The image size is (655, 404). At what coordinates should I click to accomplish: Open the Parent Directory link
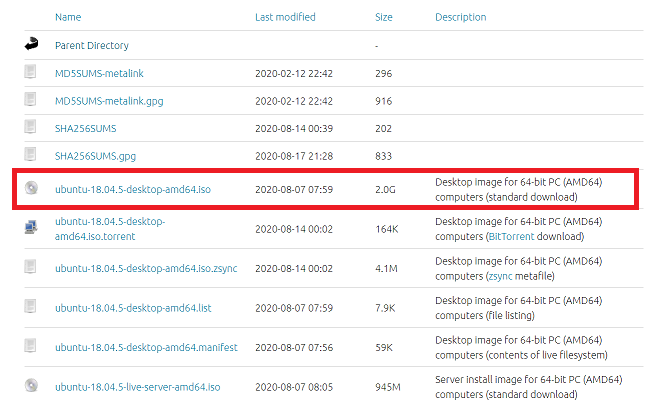(x=92, y=46)
